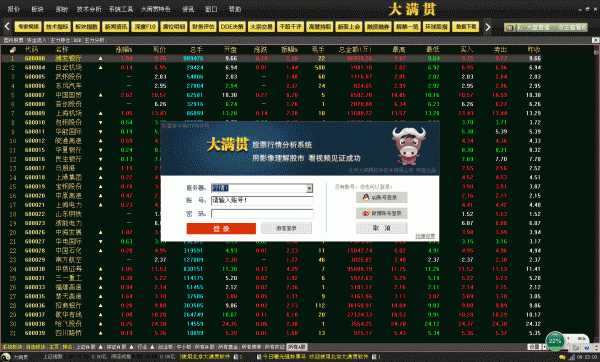Click the bull mascot image in the login banner
This screenshot has width=600, height=362.
click(x=408, y=146)
